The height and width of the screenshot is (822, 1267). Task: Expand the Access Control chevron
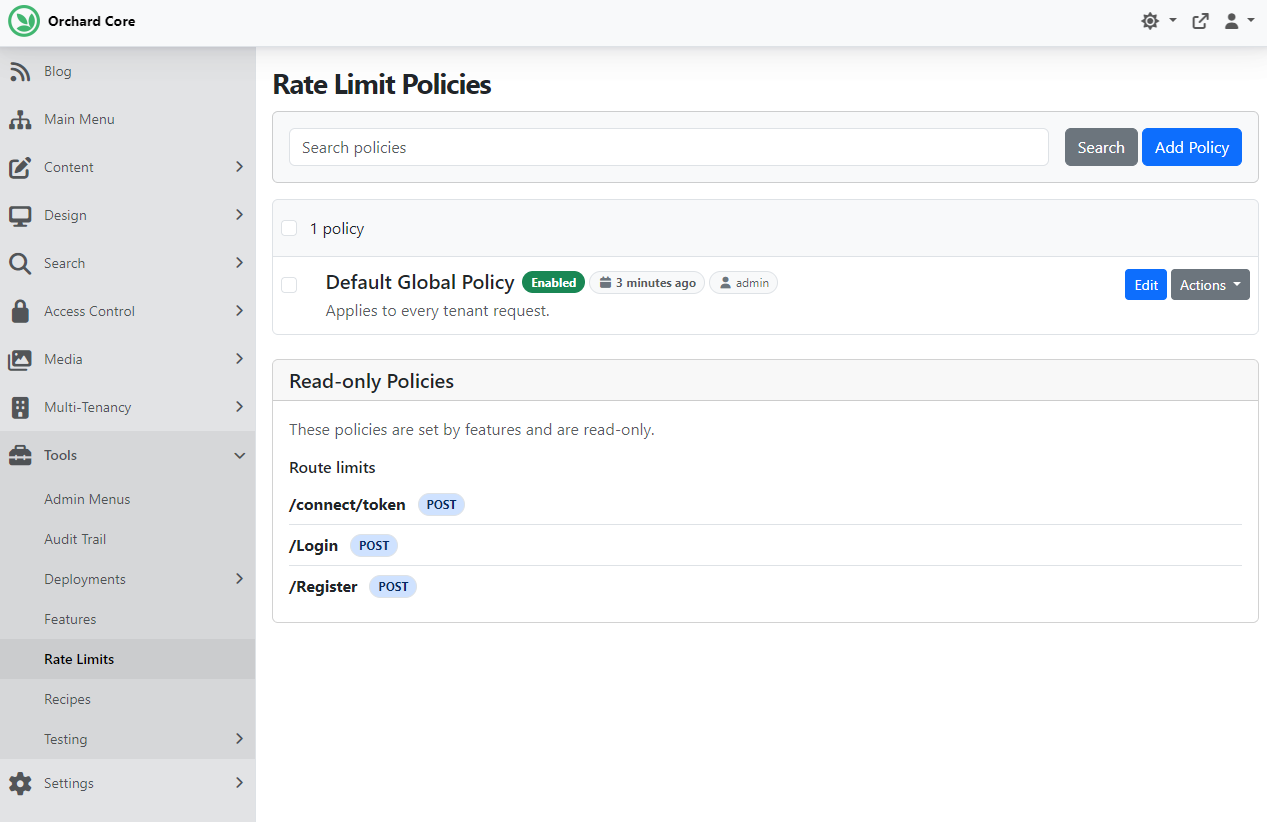pos(239,311)
